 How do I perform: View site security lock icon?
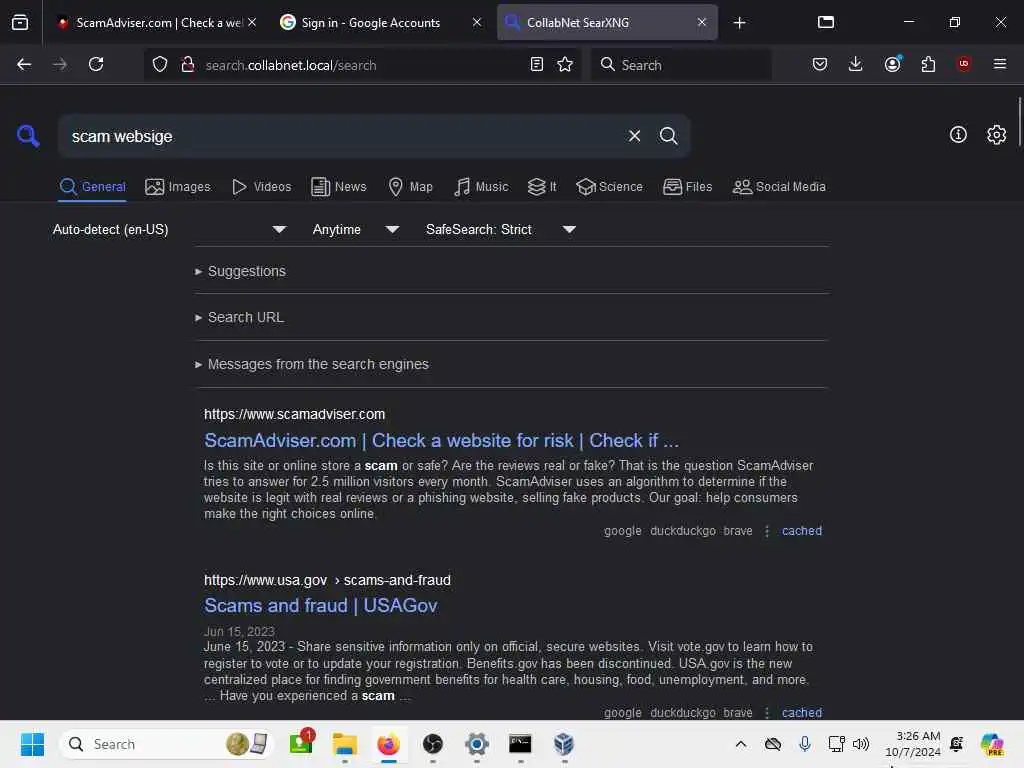coord(187,64)
